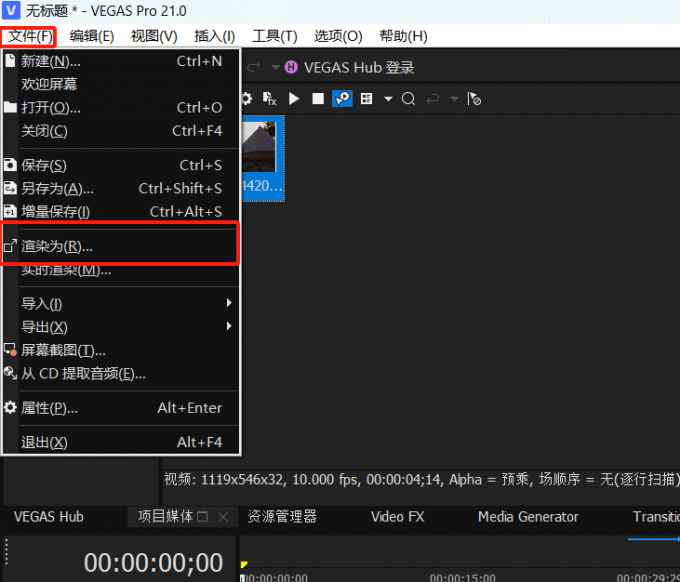The image size is (680, 582).
Task: Toggle the Auto Preview button
Action: point(342,98)
